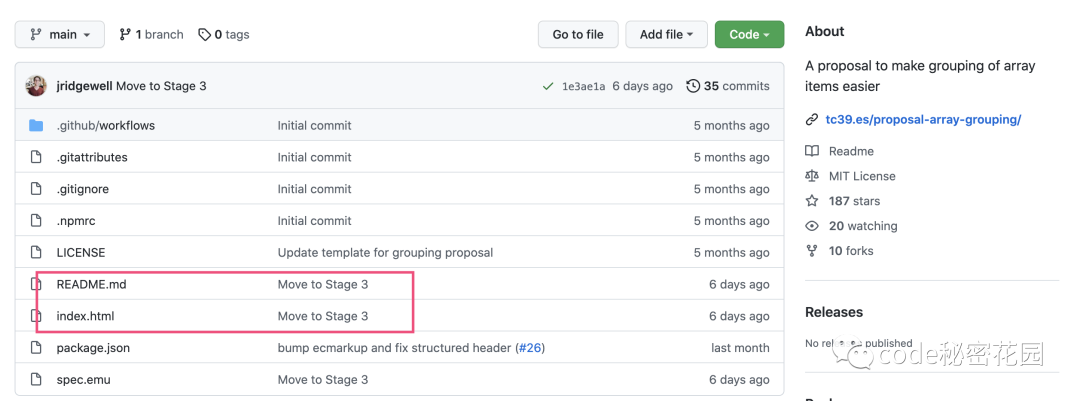
Task: Click the forks icon in About
Action: 812,251
